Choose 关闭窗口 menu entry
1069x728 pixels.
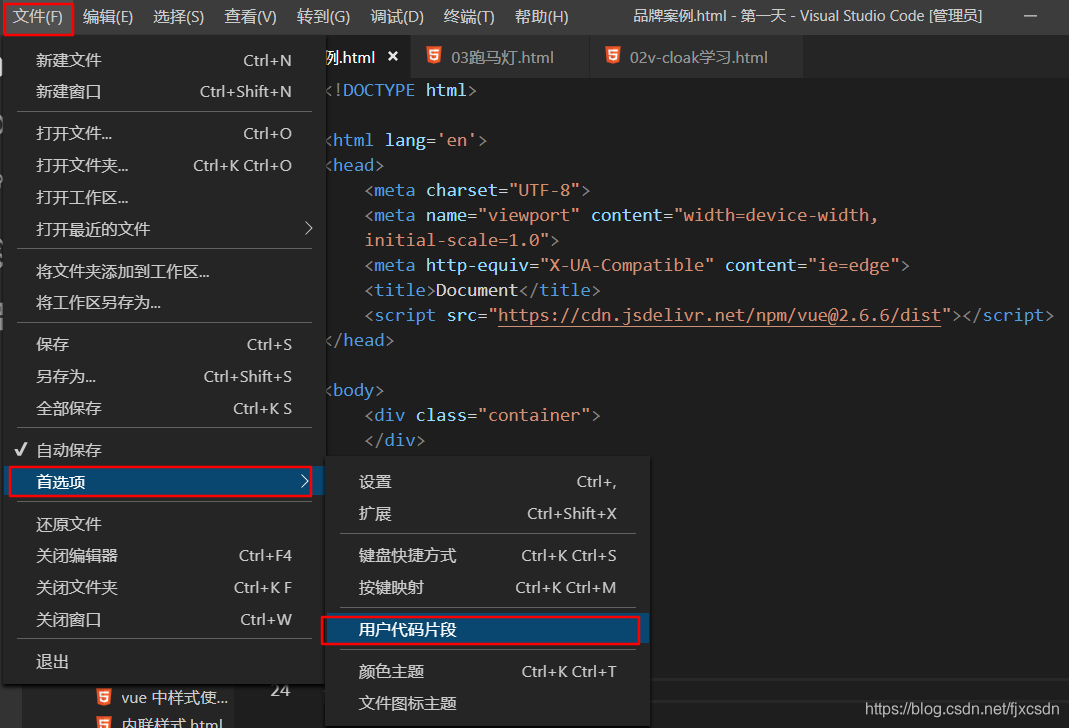point(164,620)
